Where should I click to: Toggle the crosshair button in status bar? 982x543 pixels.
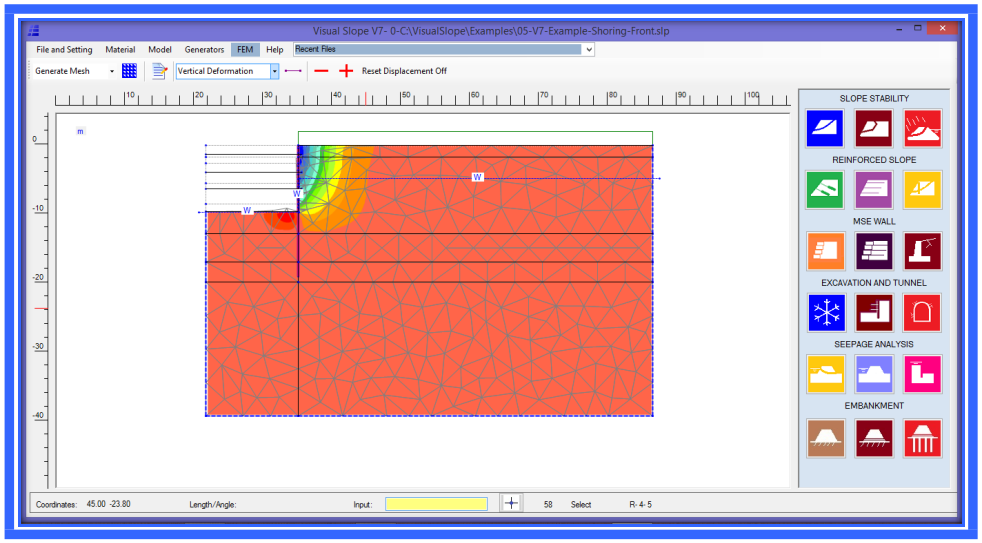[510, 504]
